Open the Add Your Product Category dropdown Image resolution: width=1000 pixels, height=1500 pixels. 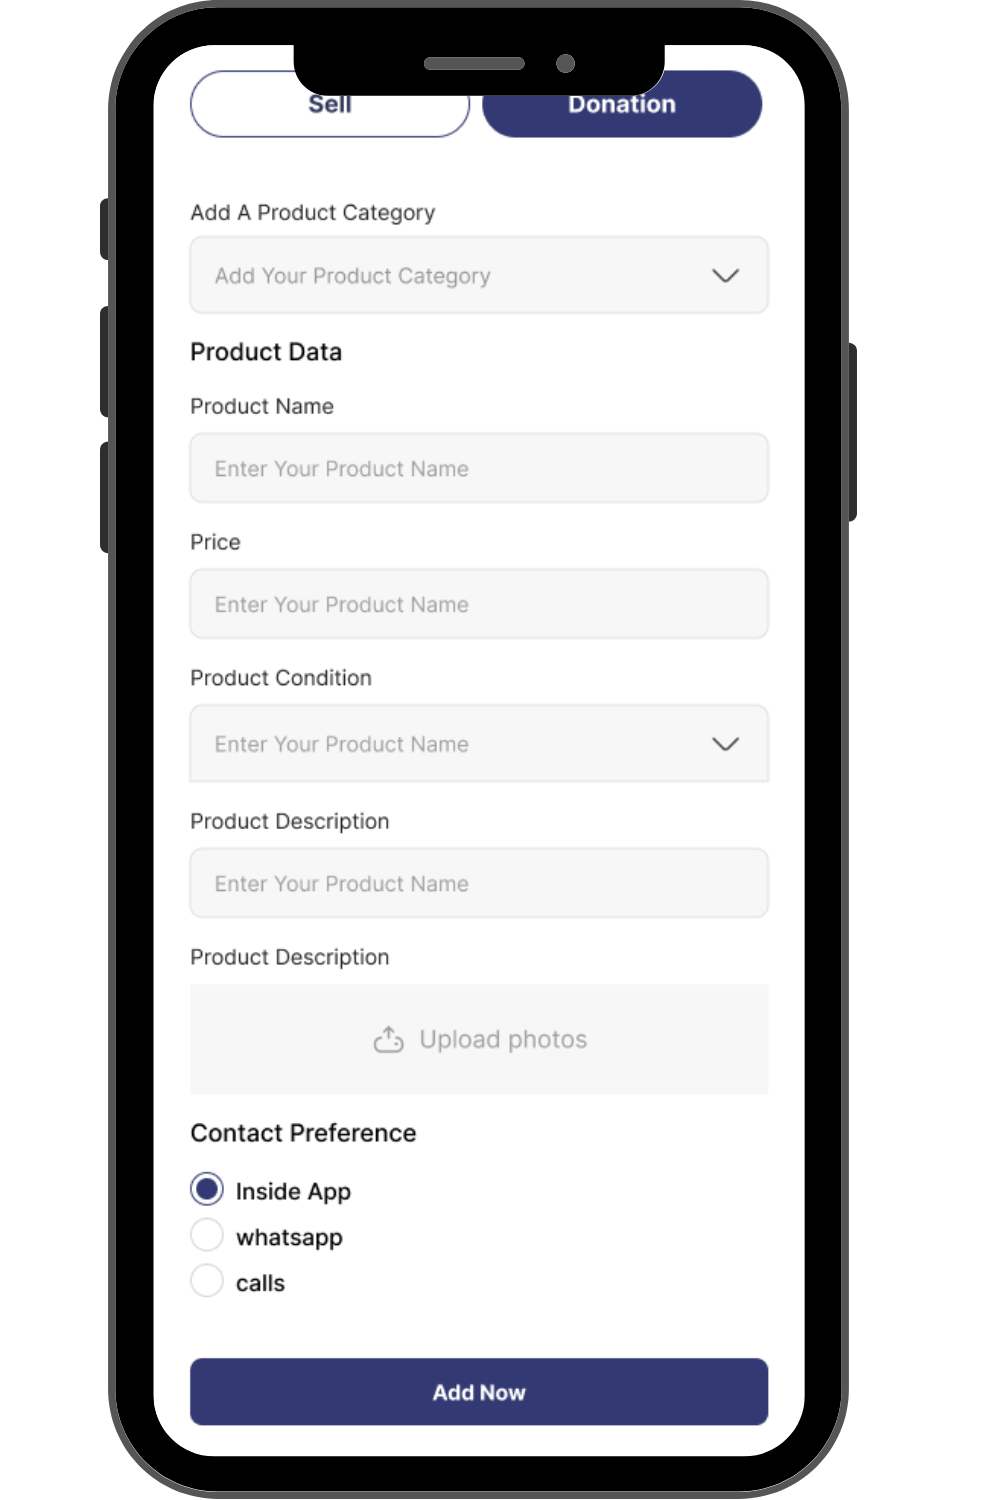479,275
